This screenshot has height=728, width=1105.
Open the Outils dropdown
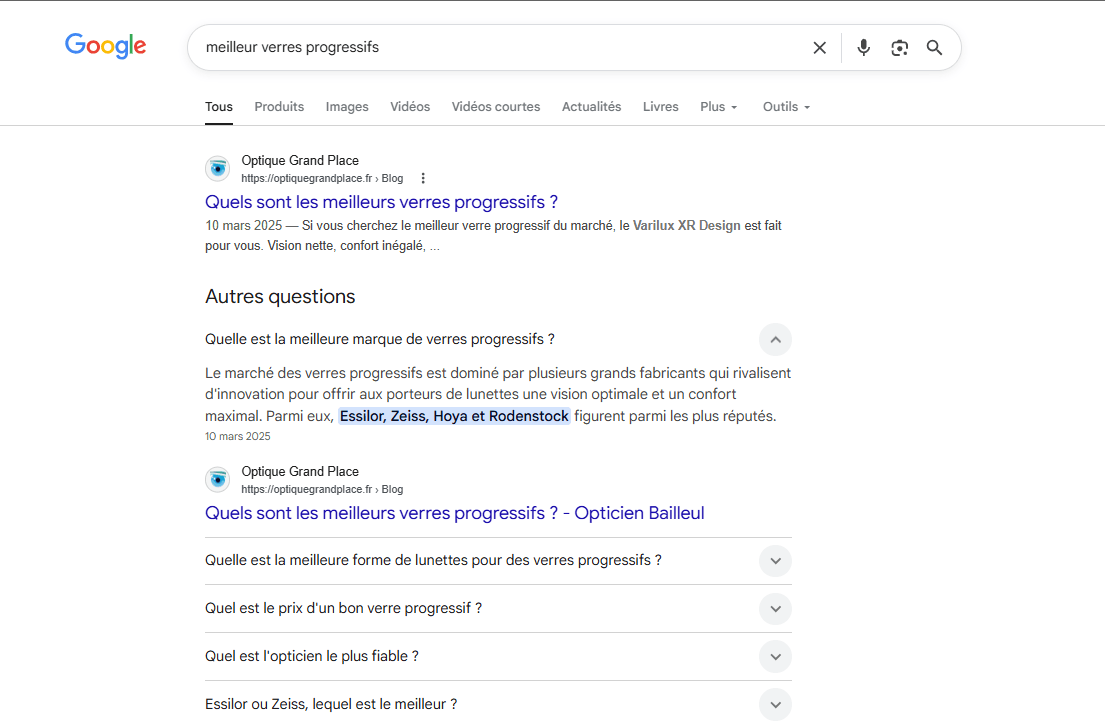pos(786,106)
